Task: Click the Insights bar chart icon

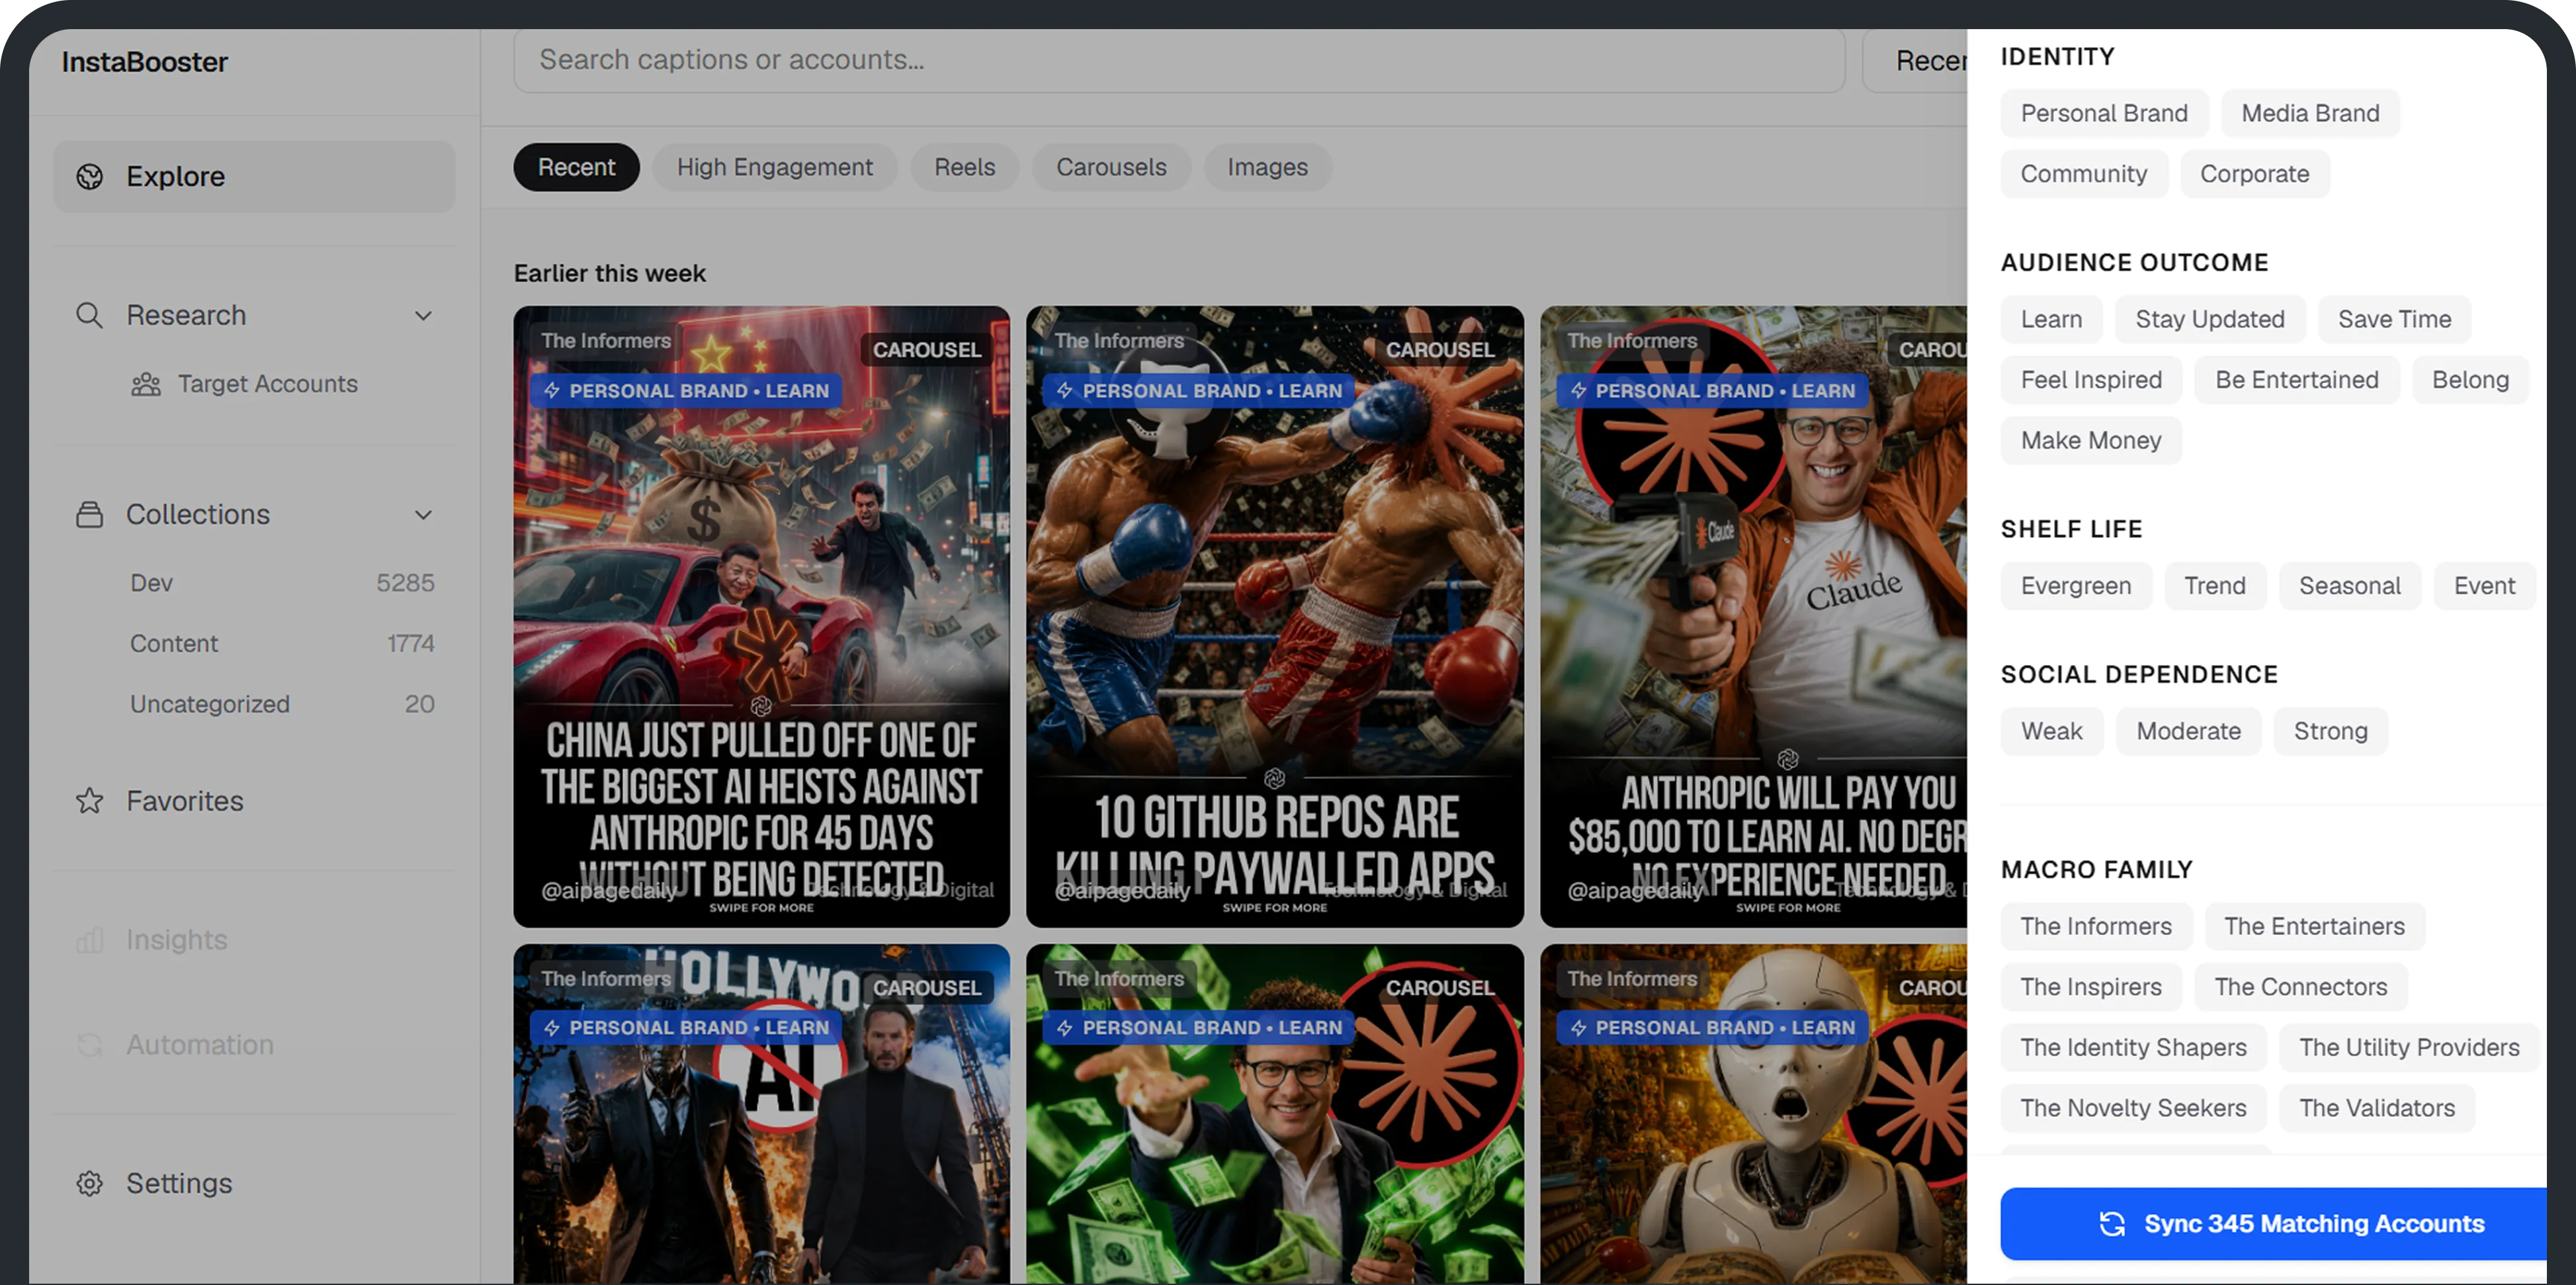Action: pos(90,940)
